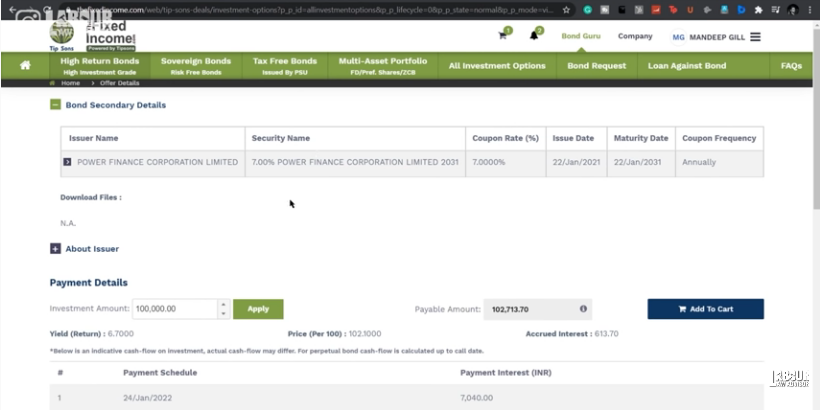
Task: Click the Coupon Frequency column header
Action: (x=719, y=138)
